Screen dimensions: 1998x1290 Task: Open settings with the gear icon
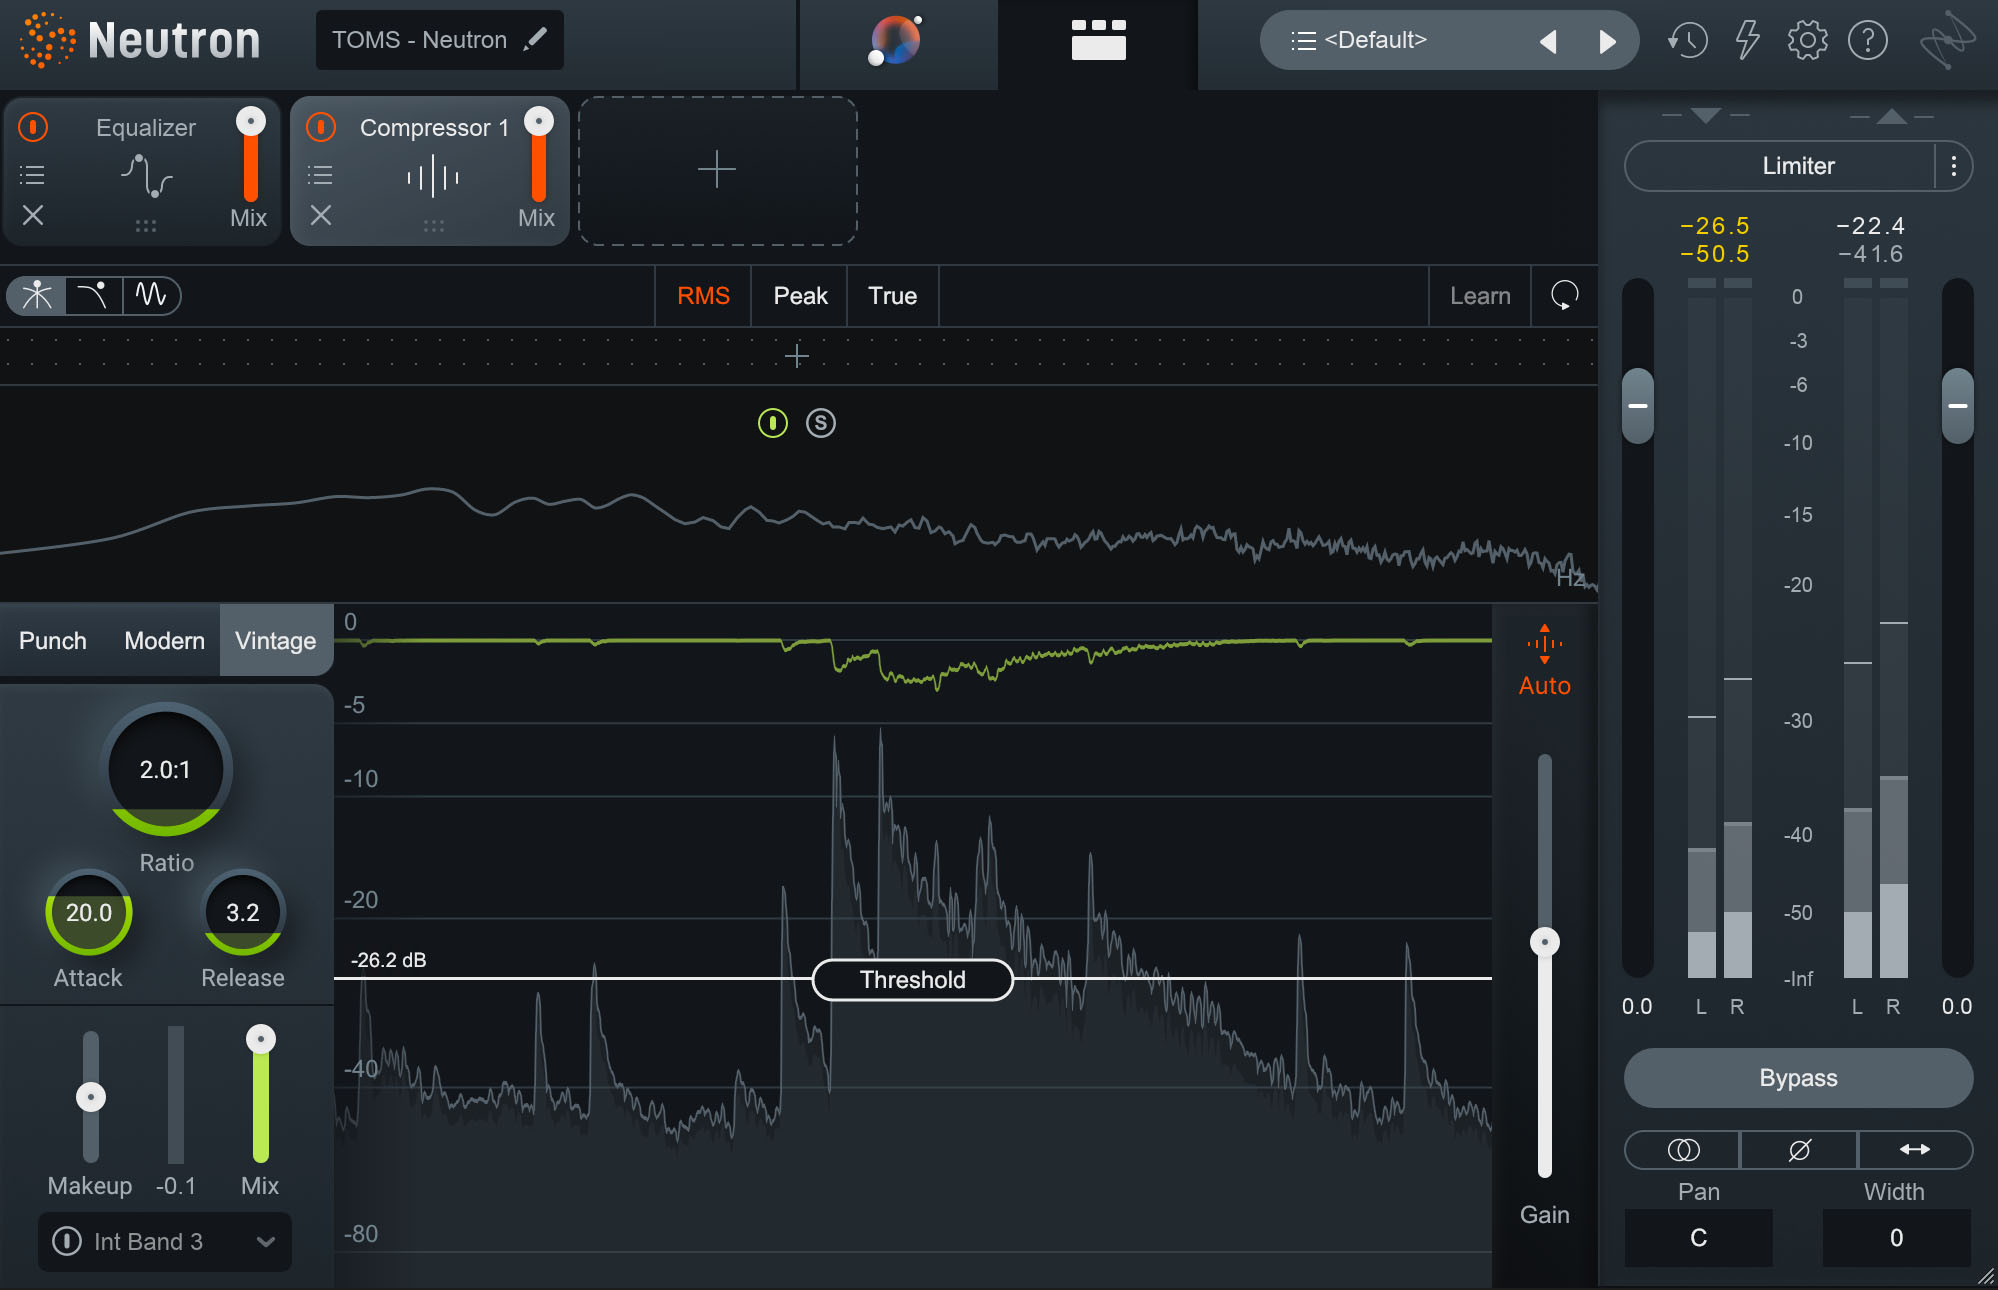[1807, 40]
